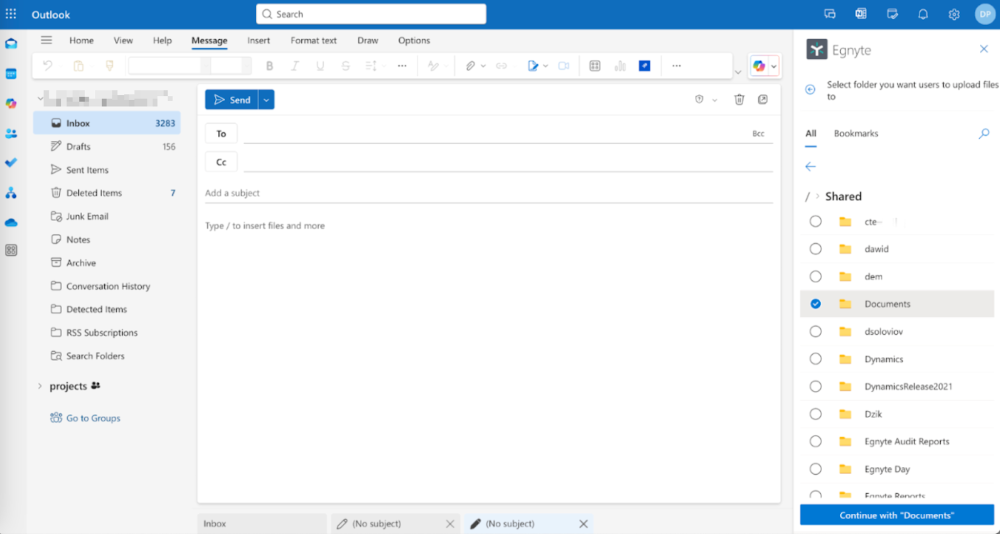Deselect the checked Documents folder

pyautogui.click(x=816, y=304)
